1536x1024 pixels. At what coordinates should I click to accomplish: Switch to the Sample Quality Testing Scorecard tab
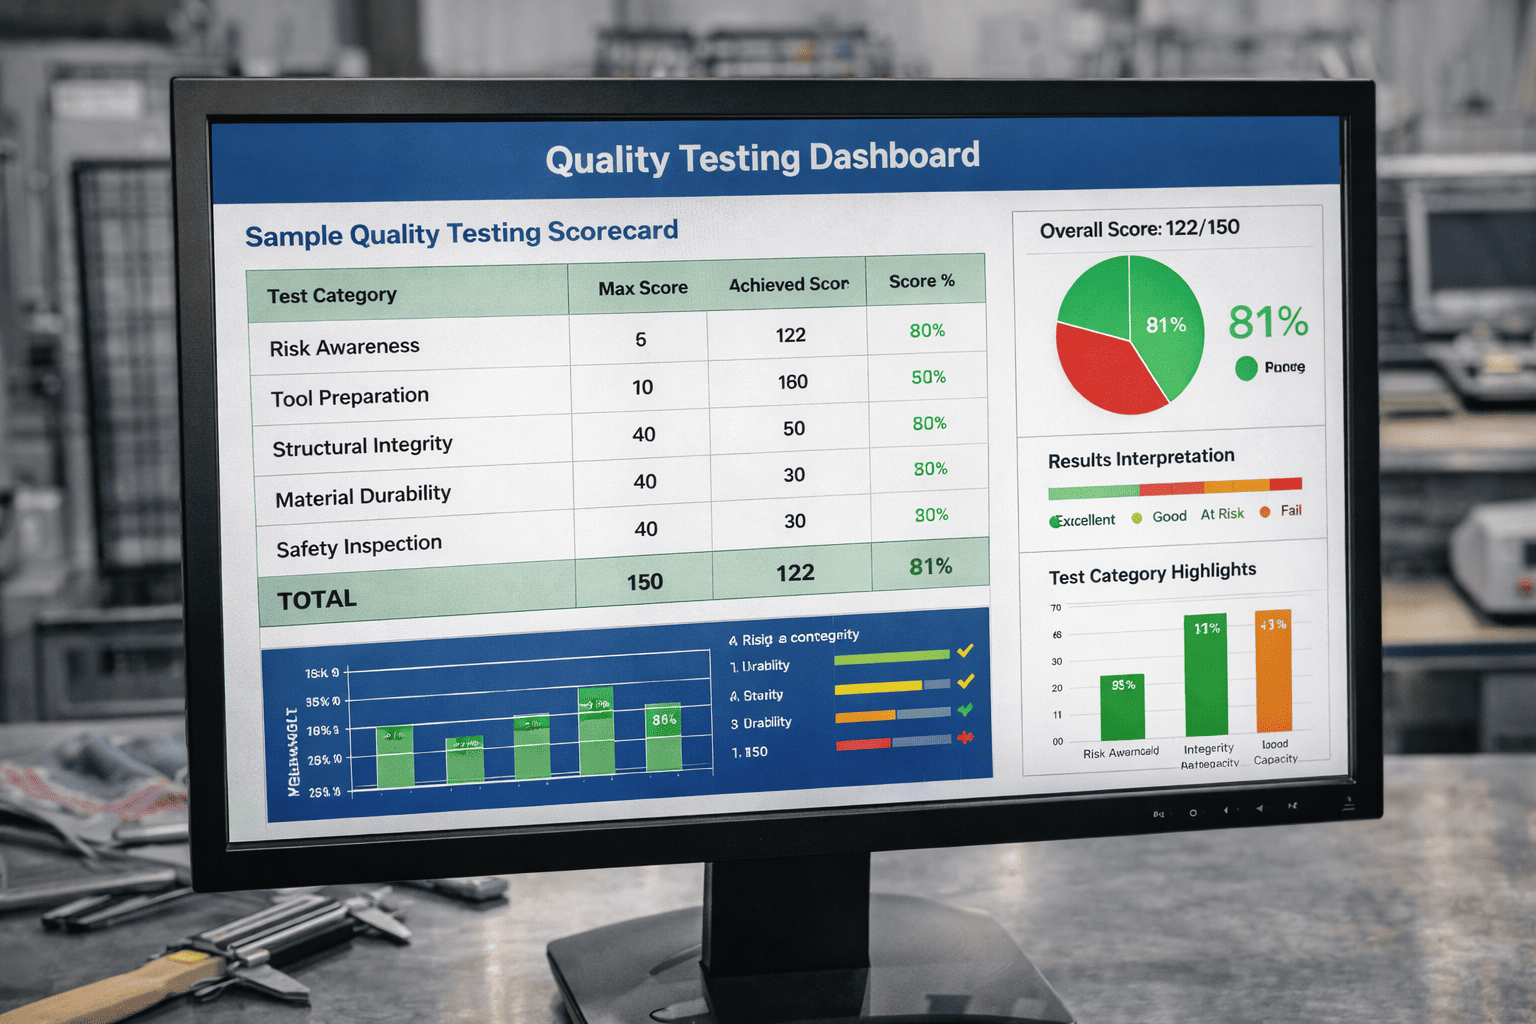tap(461, 233)
